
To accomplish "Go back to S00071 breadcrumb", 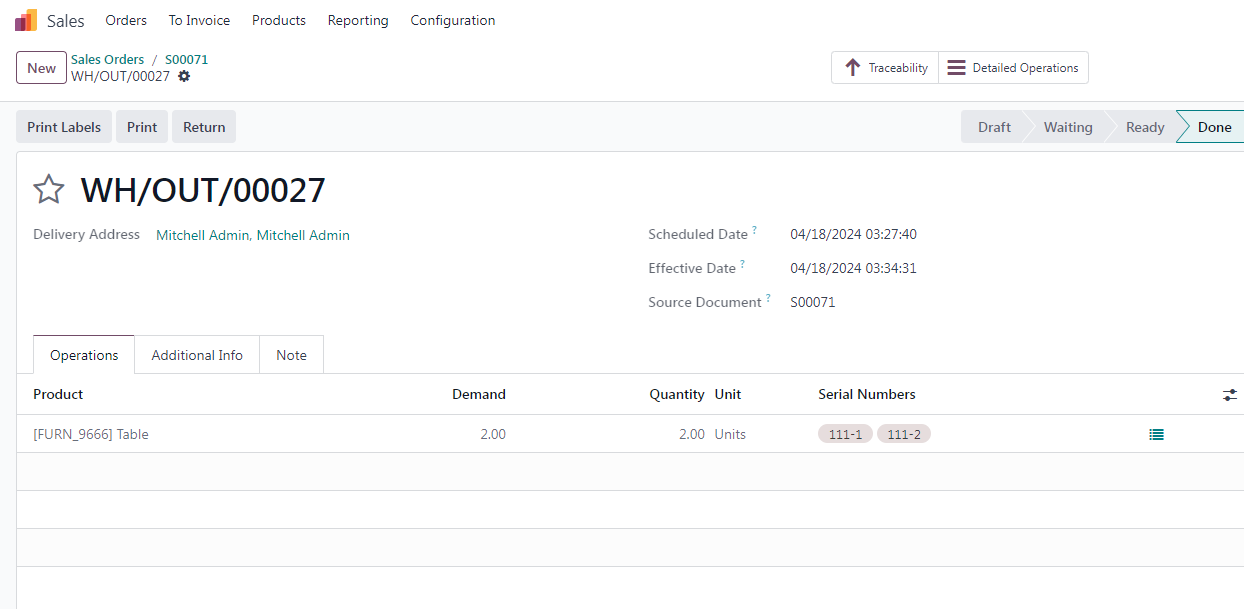I will (x=186, y=59).
